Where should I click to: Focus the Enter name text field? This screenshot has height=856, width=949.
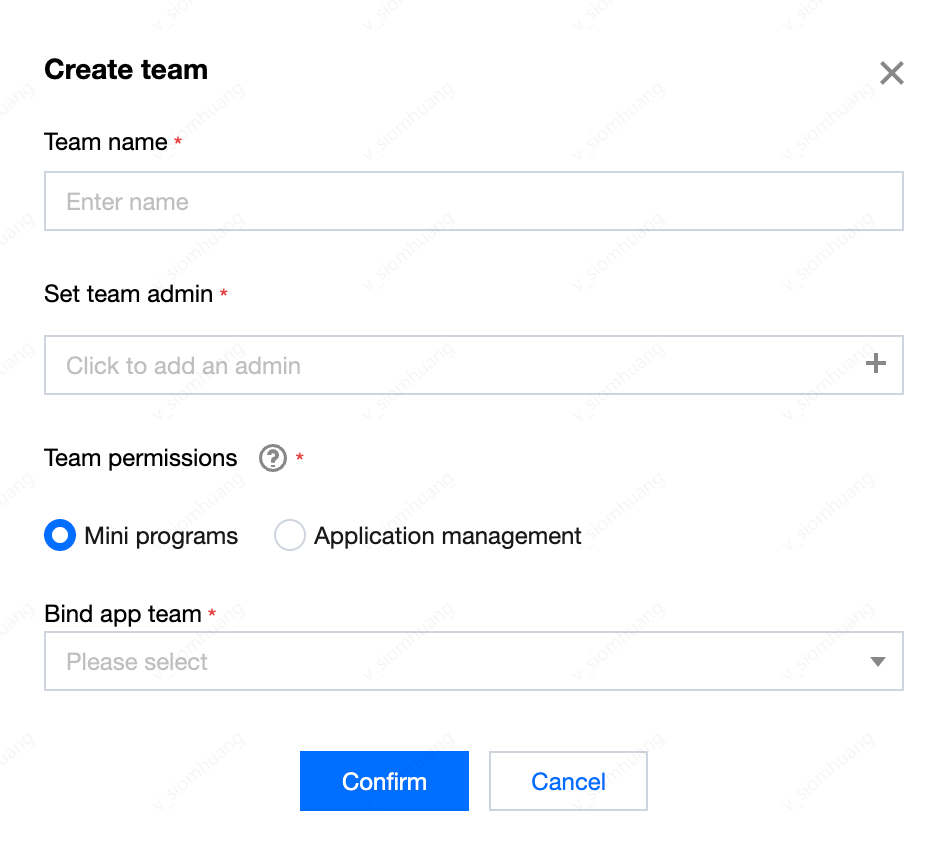coord(473,202)
